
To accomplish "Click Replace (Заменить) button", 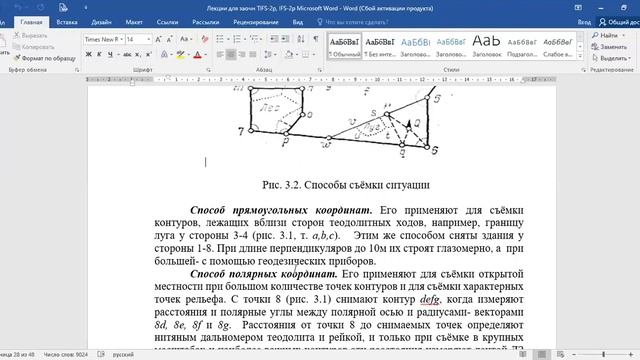I will (x=609, y=47).
